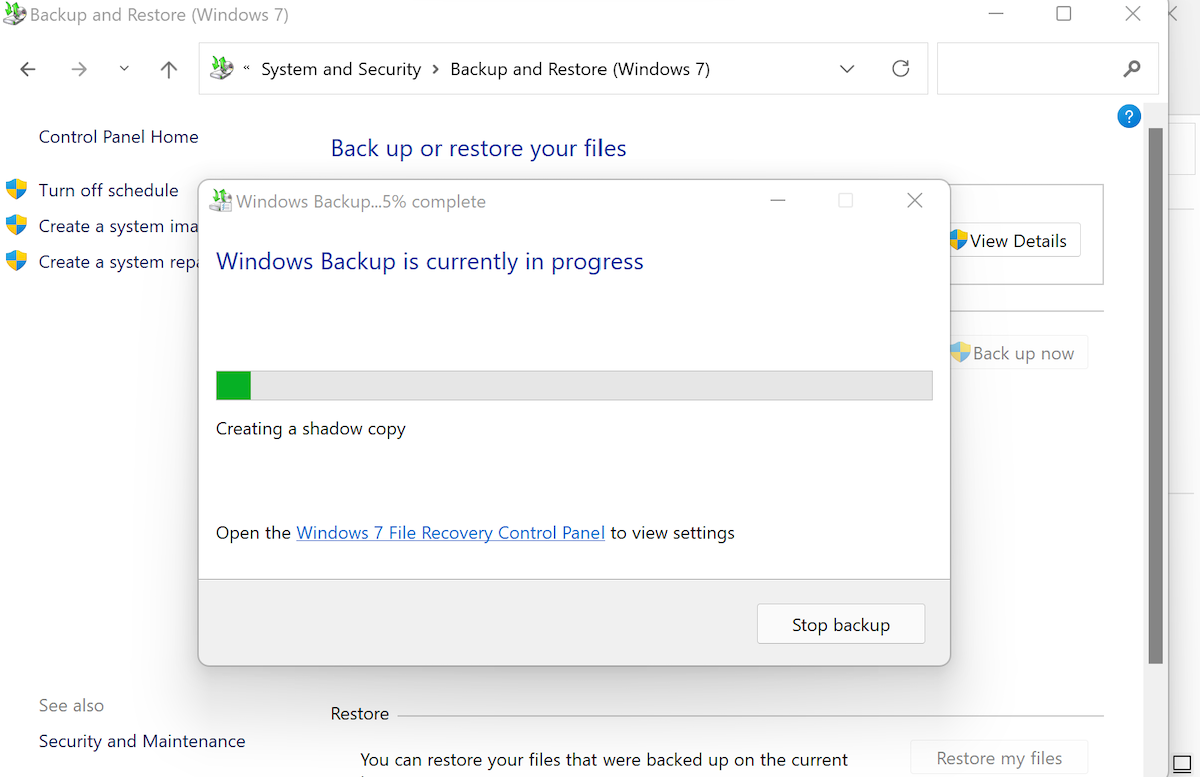Click the Backup and Restore icon in the breadcrumb
The image size is (1200, 777).
[x=221, y=68]
